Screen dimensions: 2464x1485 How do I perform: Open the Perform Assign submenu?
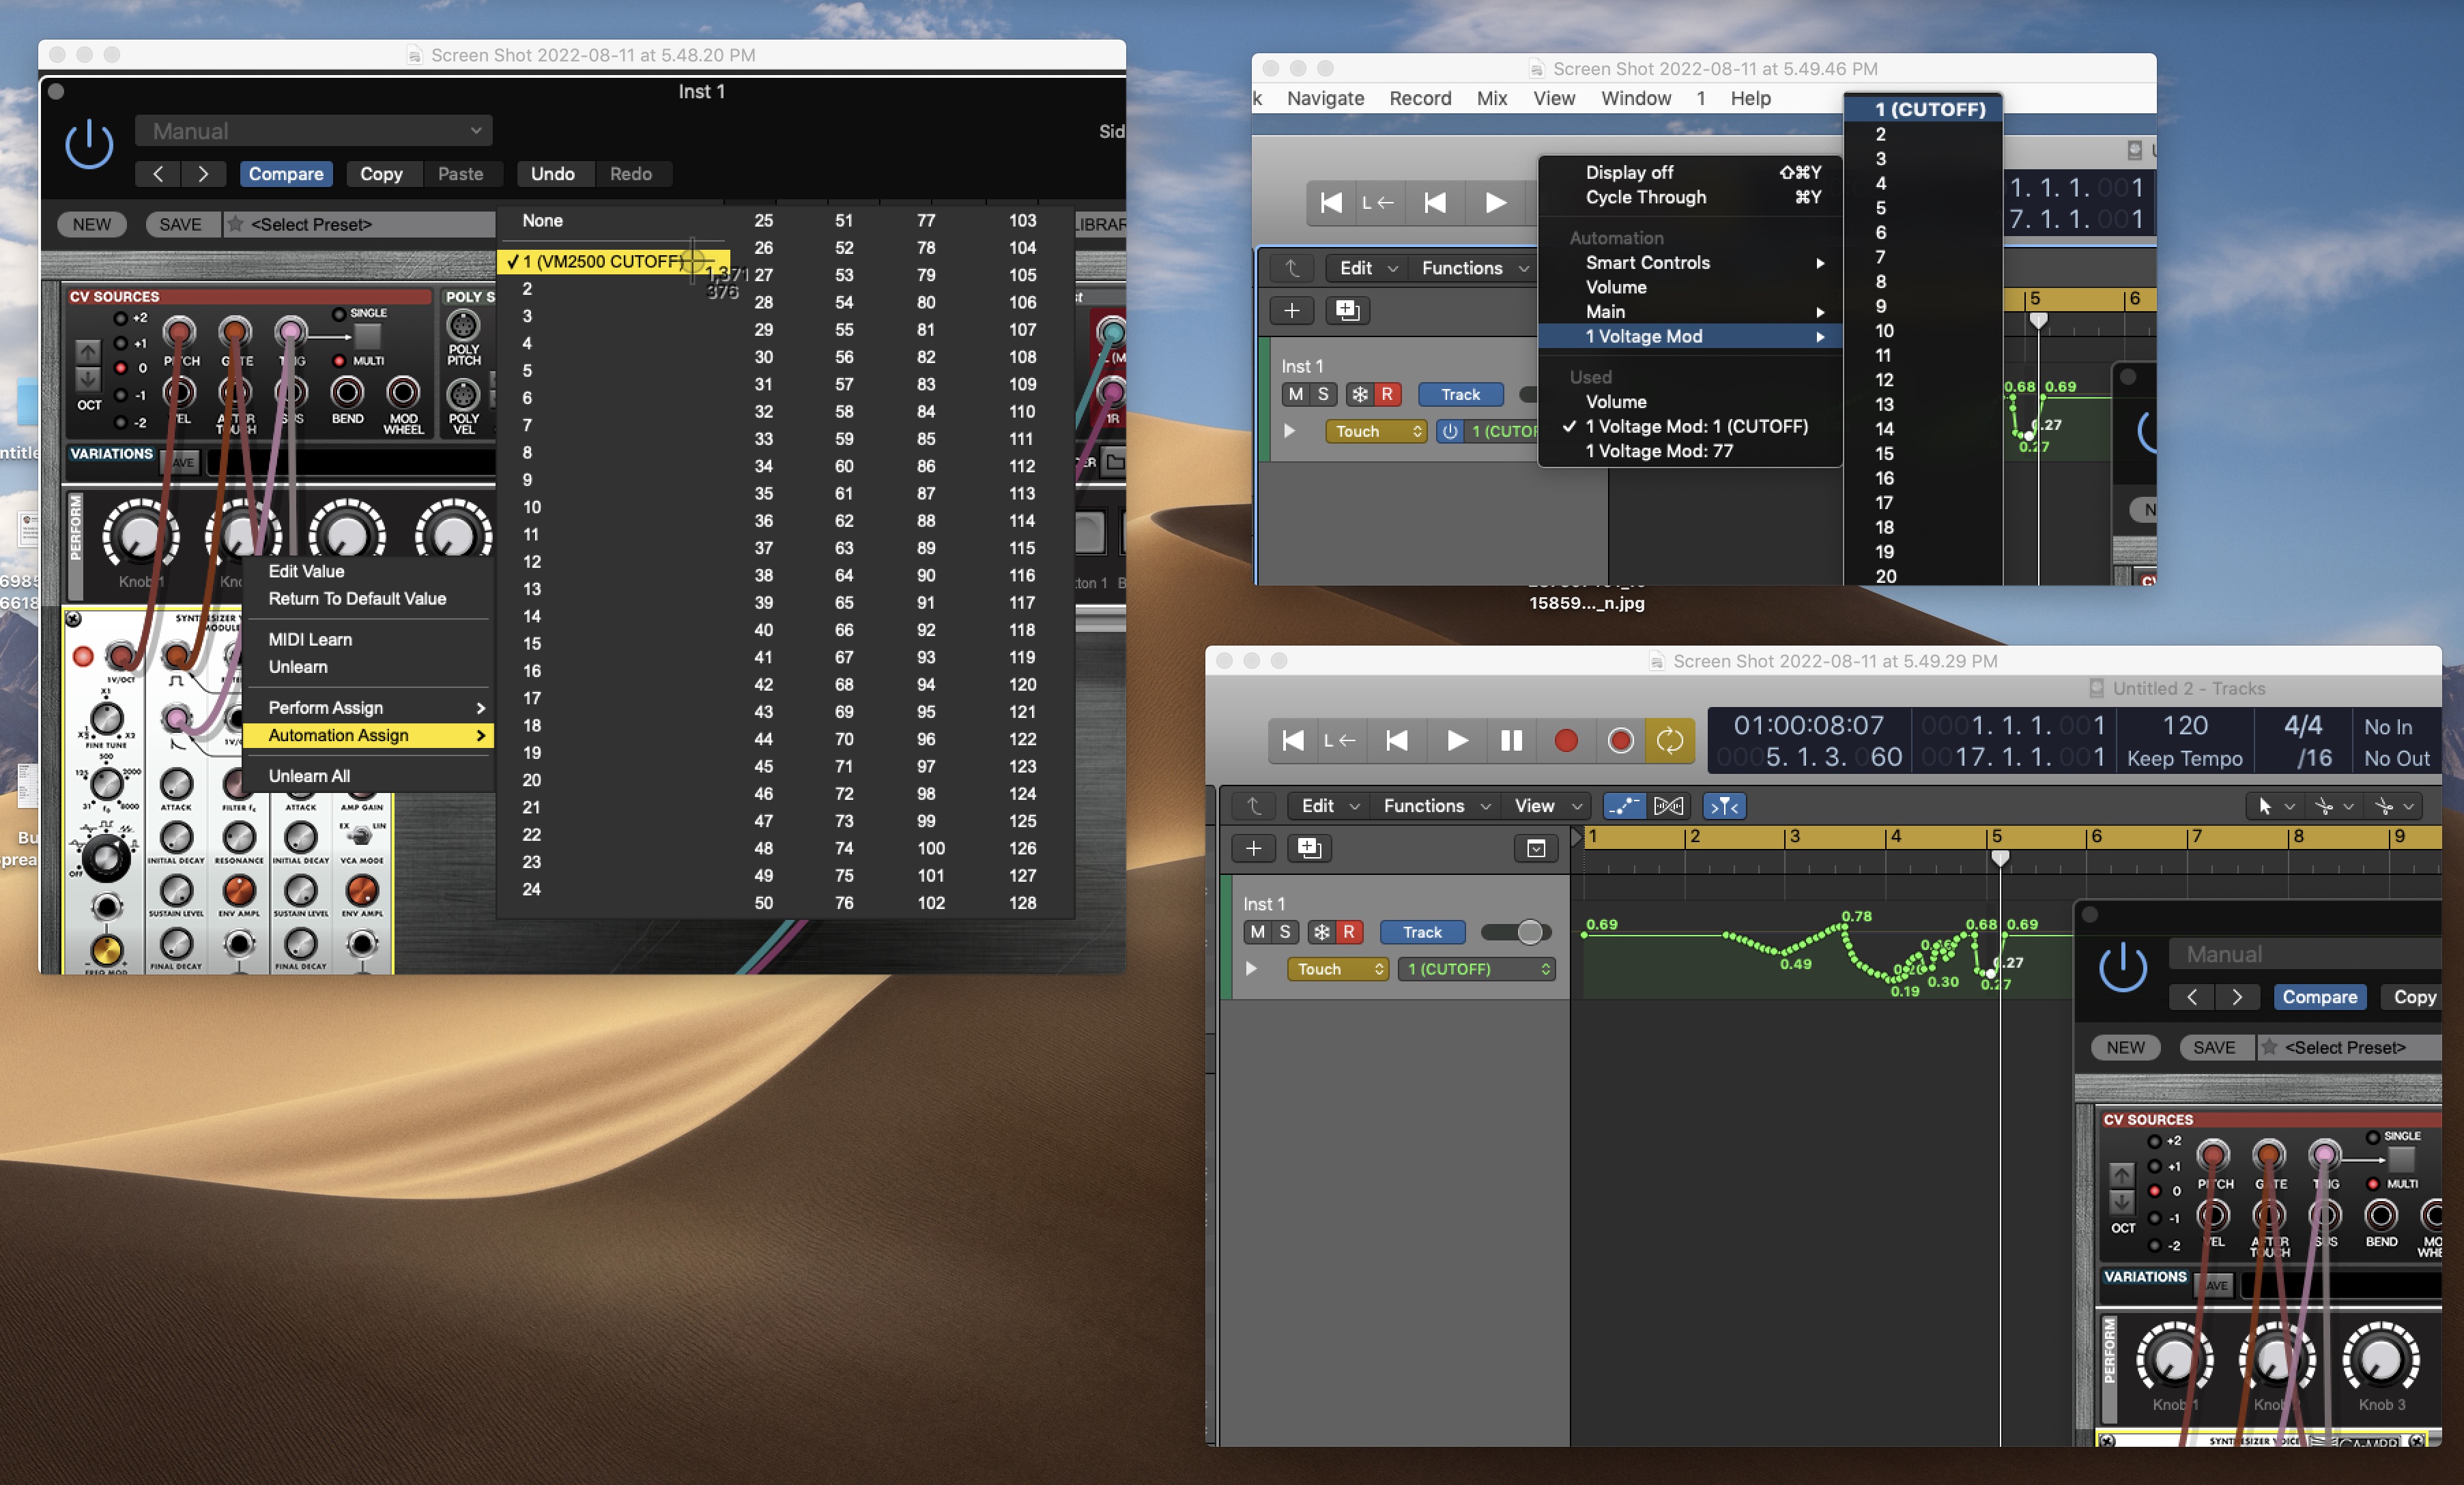[x=368, y=708]
